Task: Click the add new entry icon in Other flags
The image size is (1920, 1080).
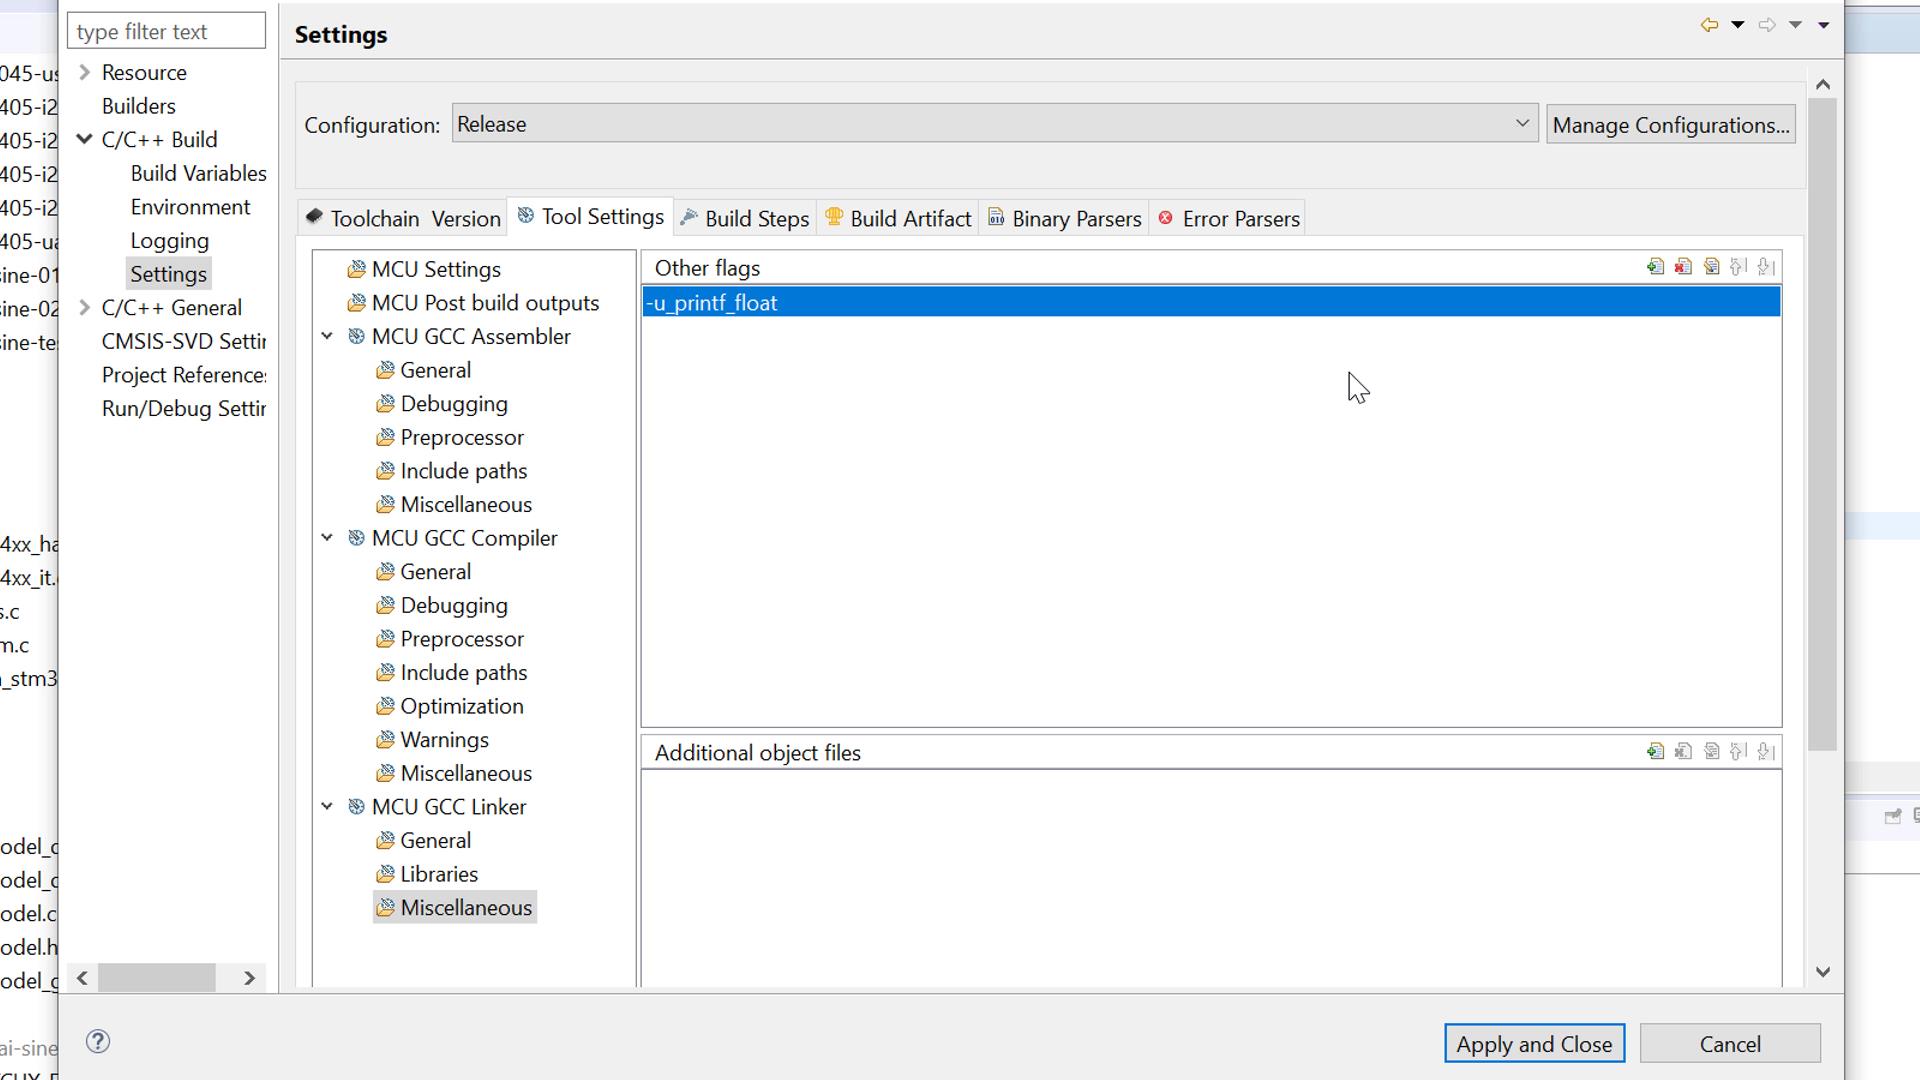Action: click(x=1656, y=266)
